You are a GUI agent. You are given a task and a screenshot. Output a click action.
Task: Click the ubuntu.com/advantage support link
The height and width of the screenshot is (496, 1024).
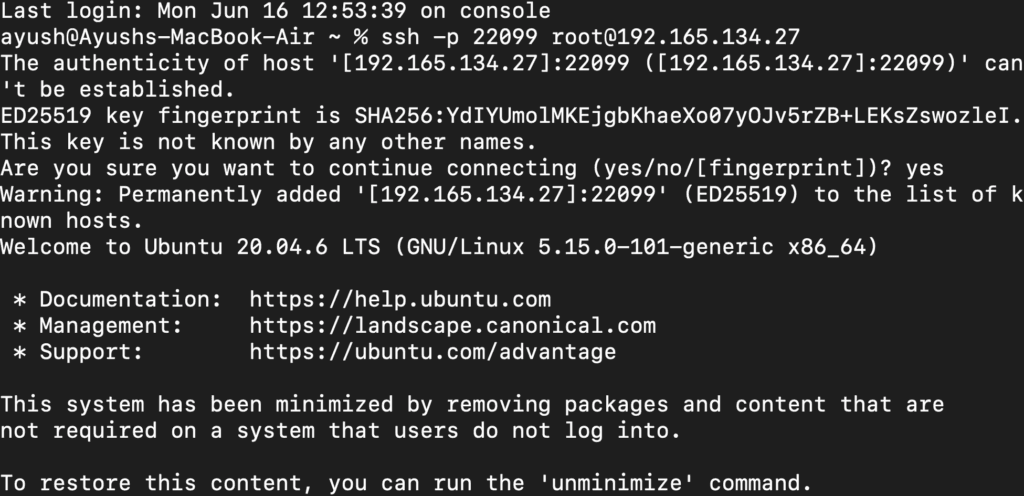432,351
